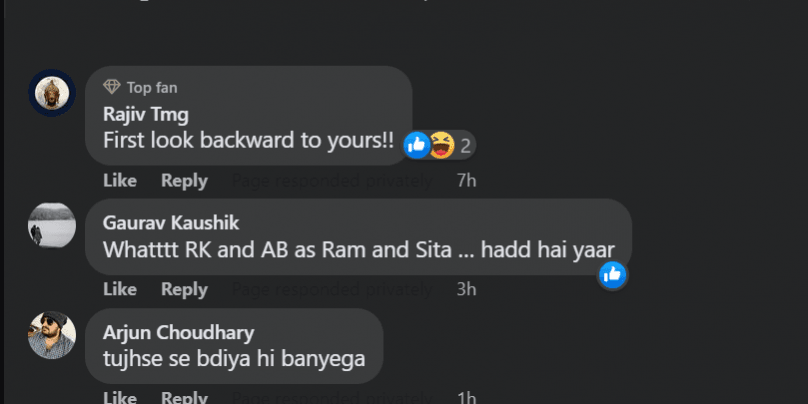Open the 7h timestamp link
This screenshot has height=404, width=808.
click(465, 181)
